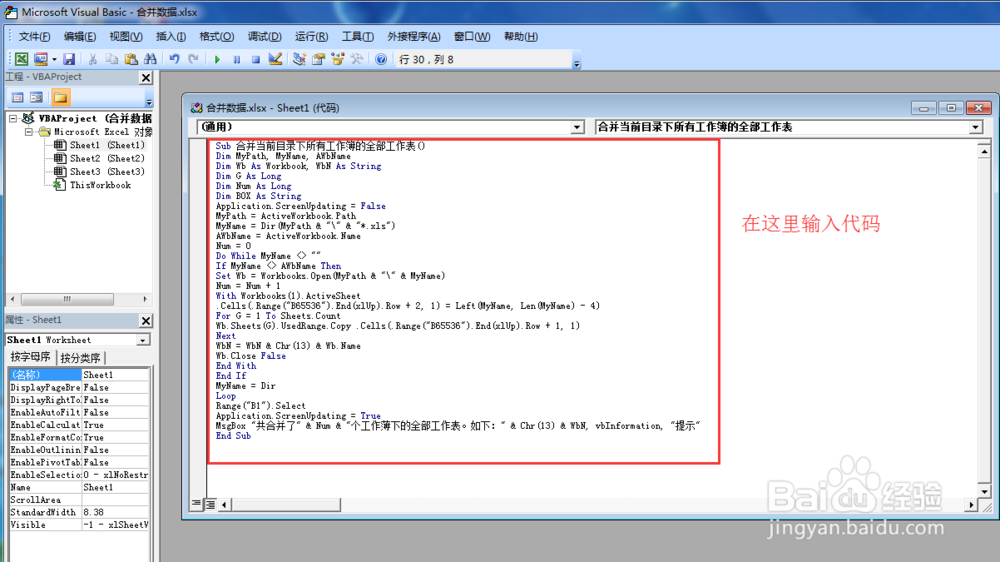Open Properties Window toolbar icon
The image size is (1000, 562).
318,59
